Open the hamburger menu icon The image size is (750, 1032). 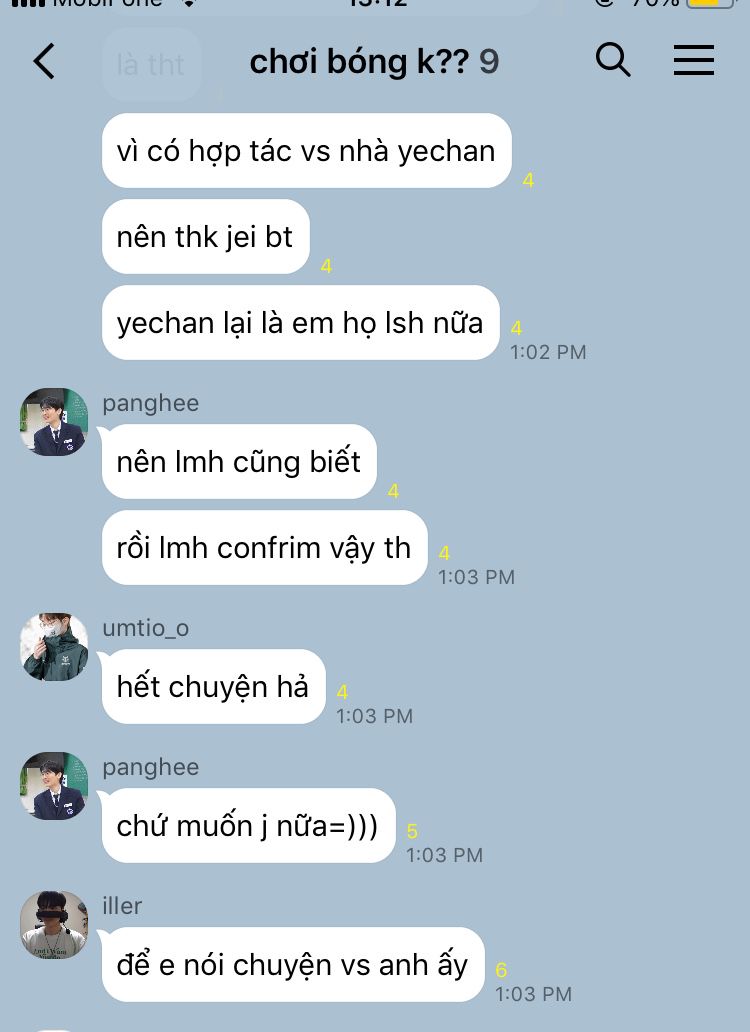click(x=693, y=61)
